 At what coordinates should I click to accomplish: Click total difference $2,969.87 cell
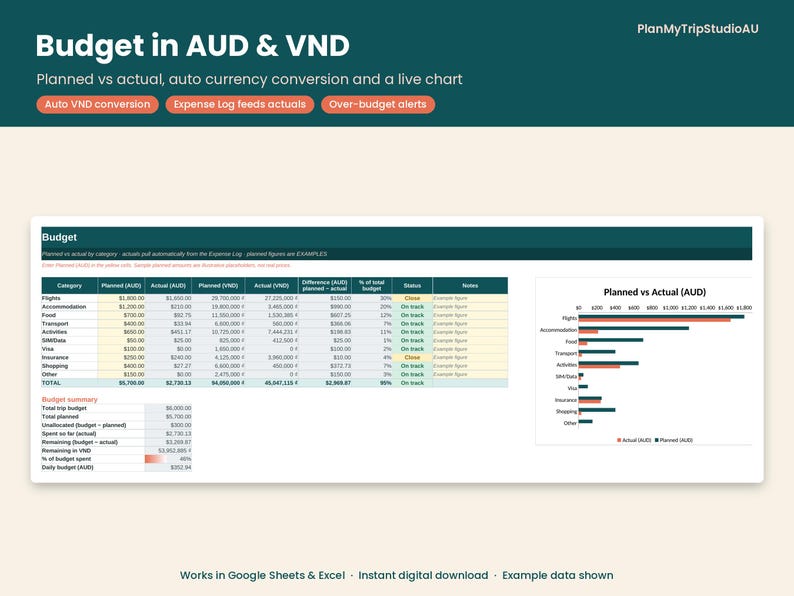click(325, 383)
